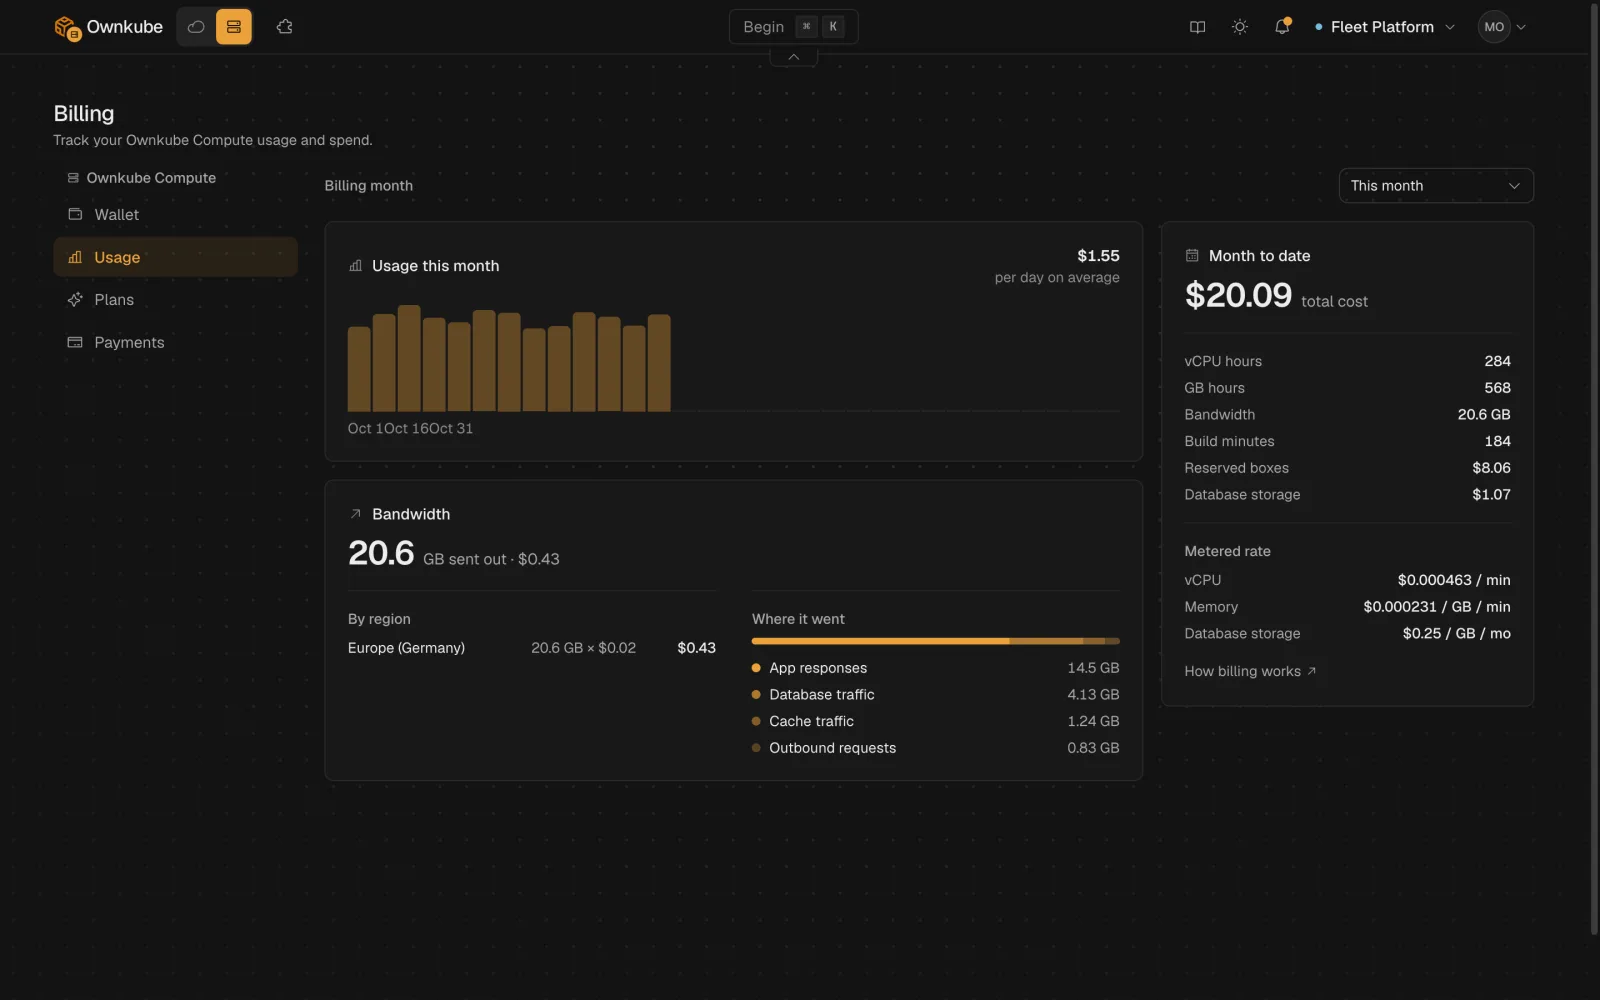Click the Ownkube logo icon
Viewport: 1600px width, 1000px height.
[x=67, y=28]
